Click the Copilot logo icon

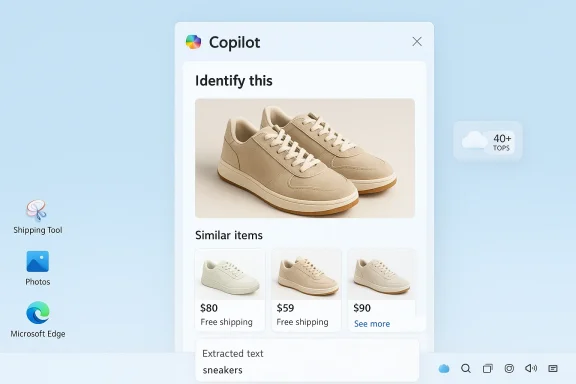click(193, 42)
